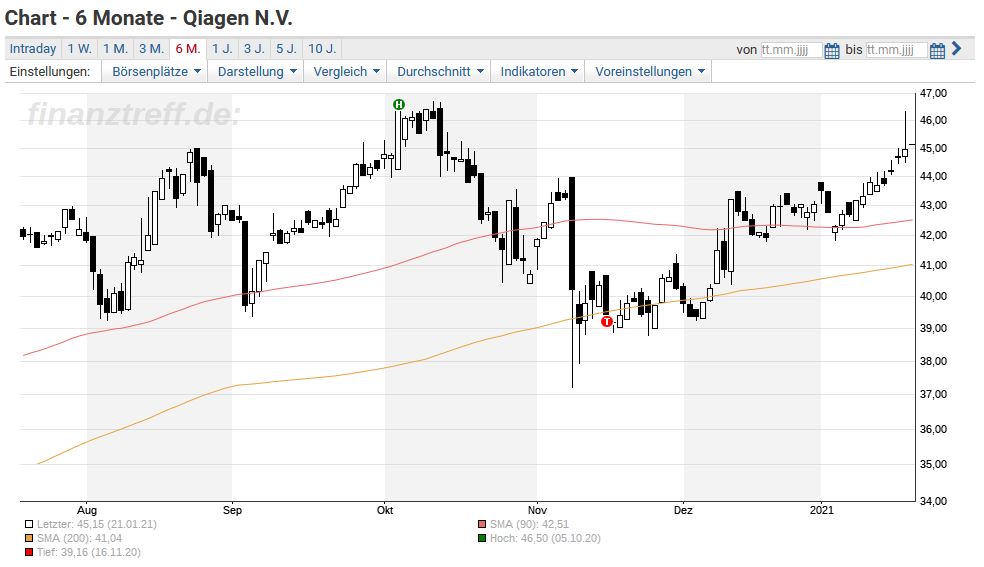The height and width of the screenshot is (567, 984).
Task: Expand the Vergleich dropdown
Action: click(x=346, y=72)
